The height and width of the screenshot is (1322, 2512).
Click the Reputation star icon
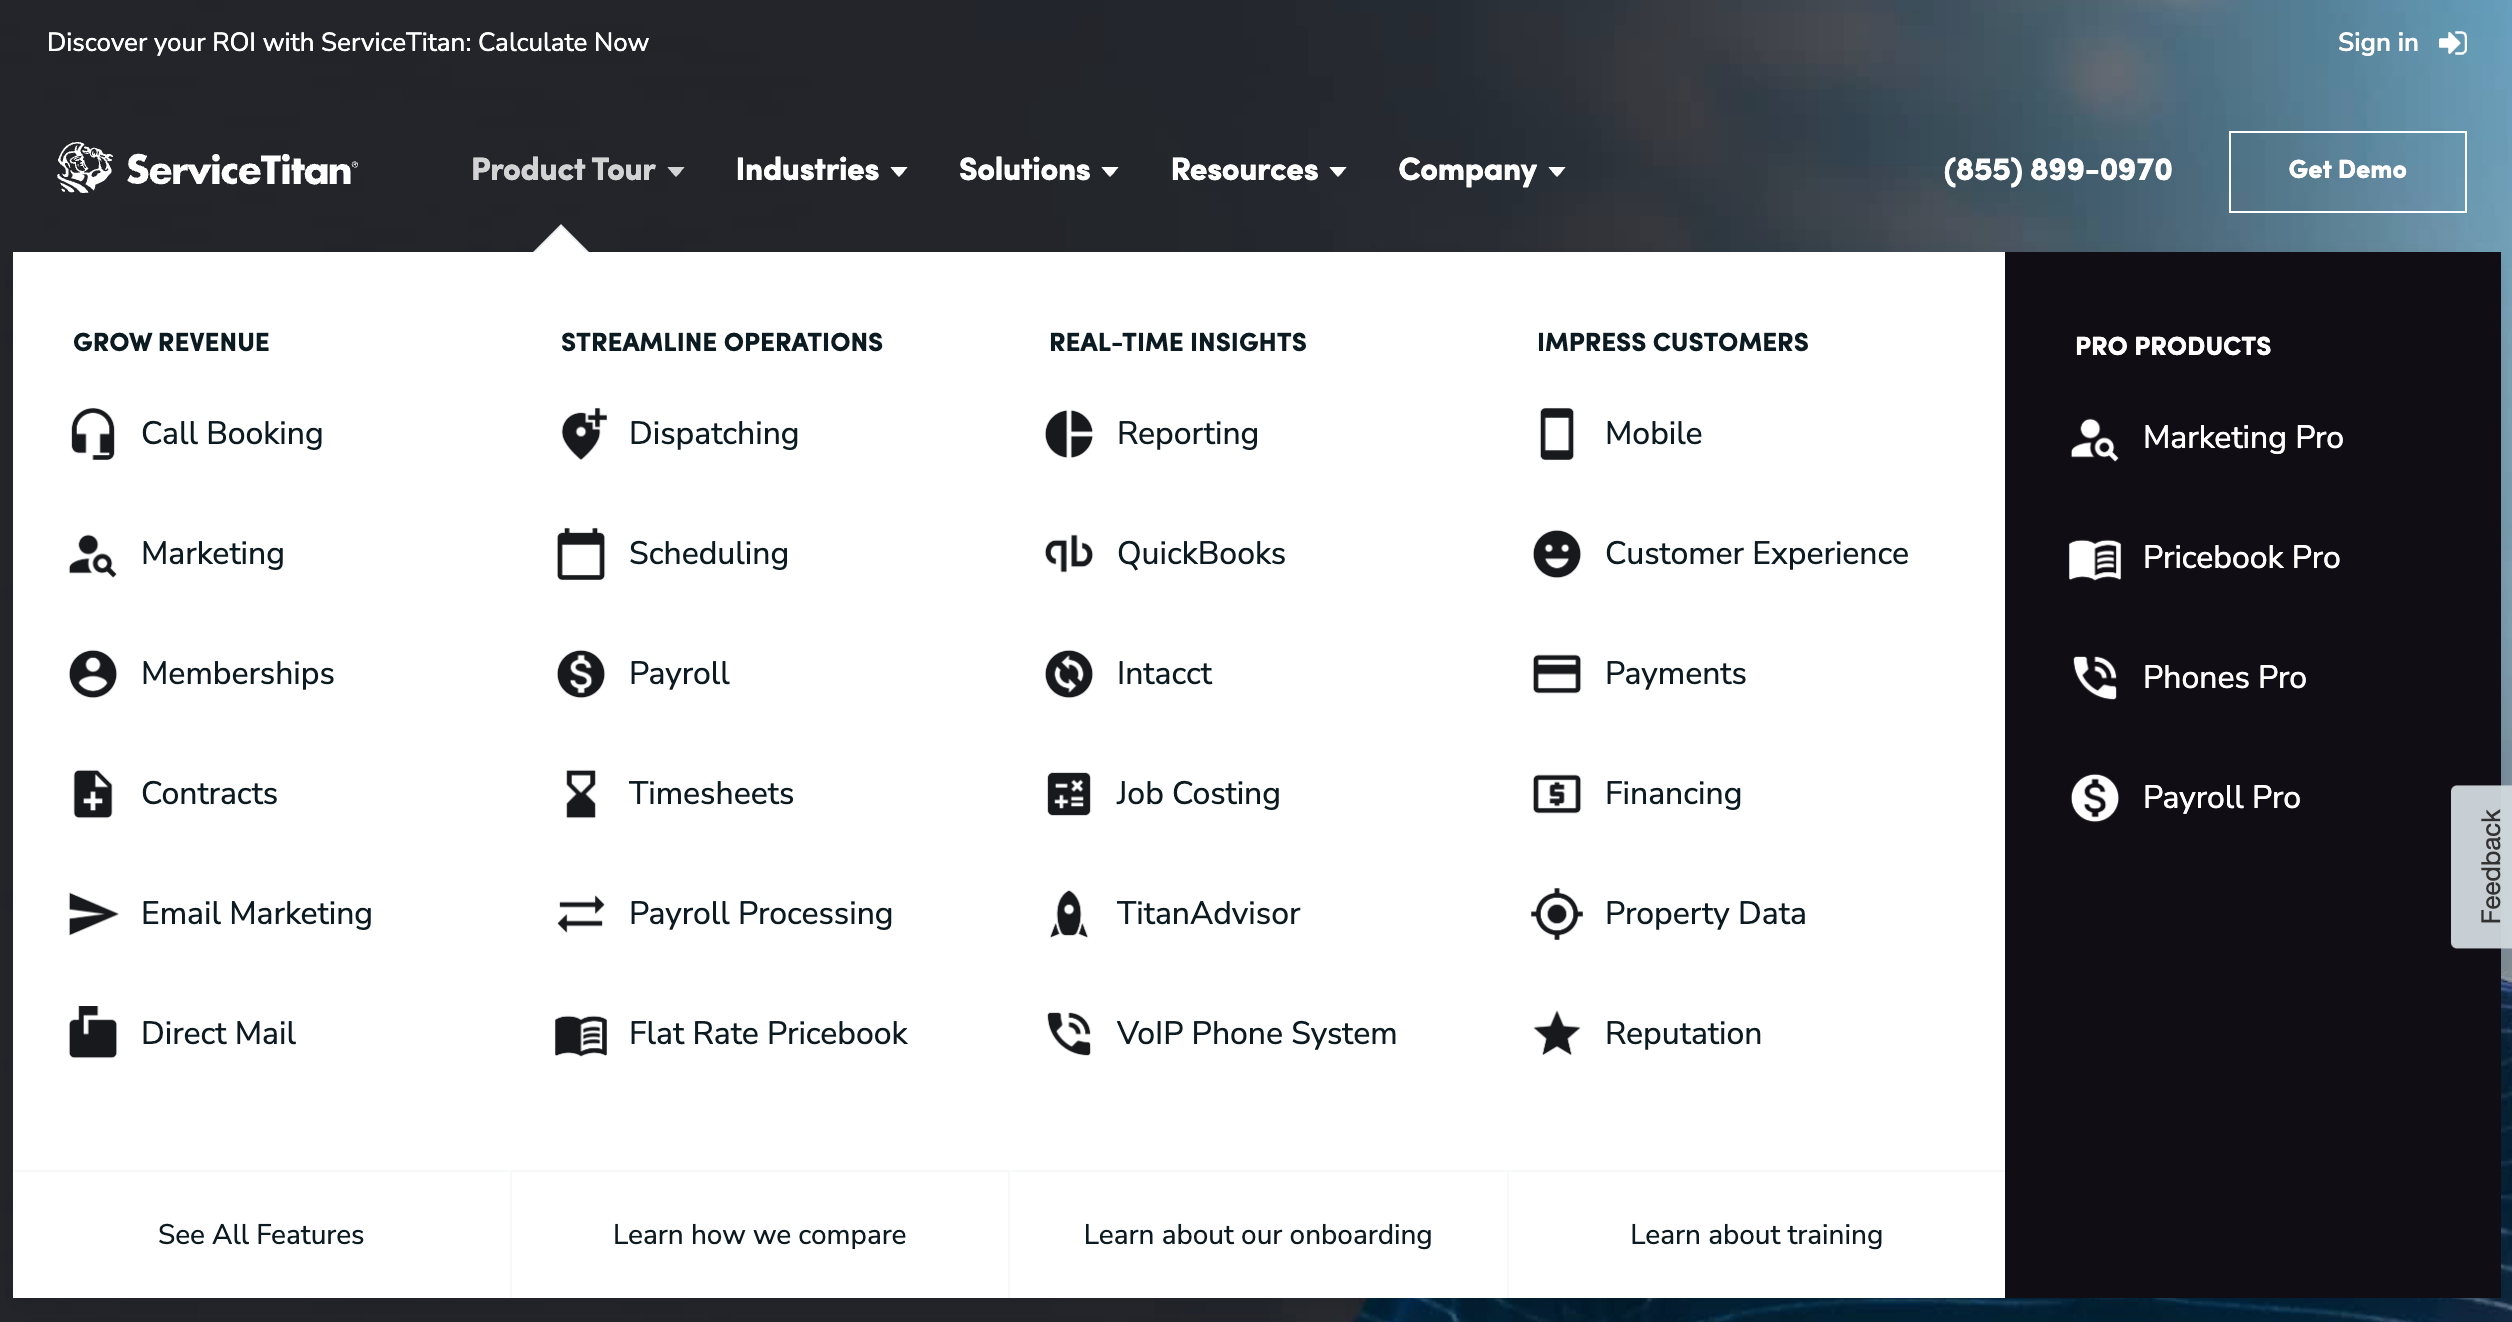(x=1556, y=1034)
